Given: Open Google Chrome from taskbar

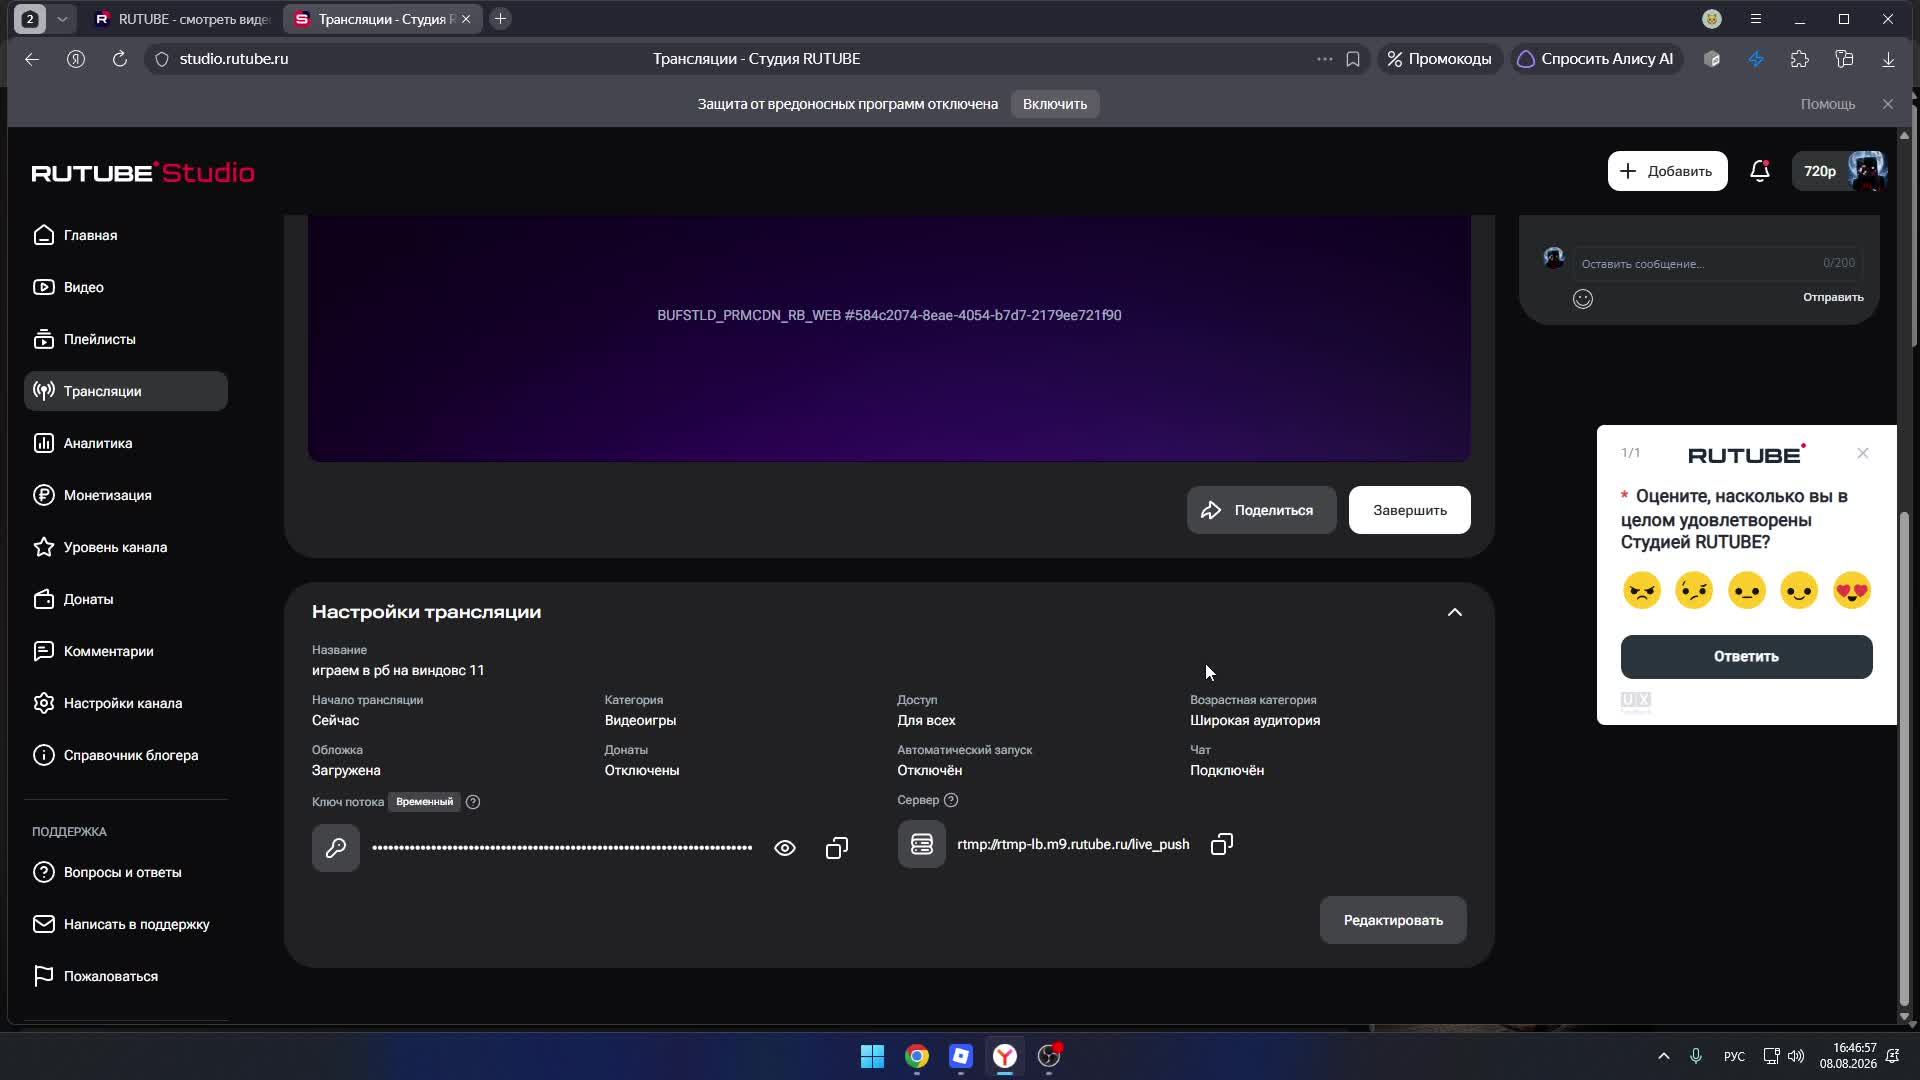Looking at the screenshot, I should (917, 1056).
